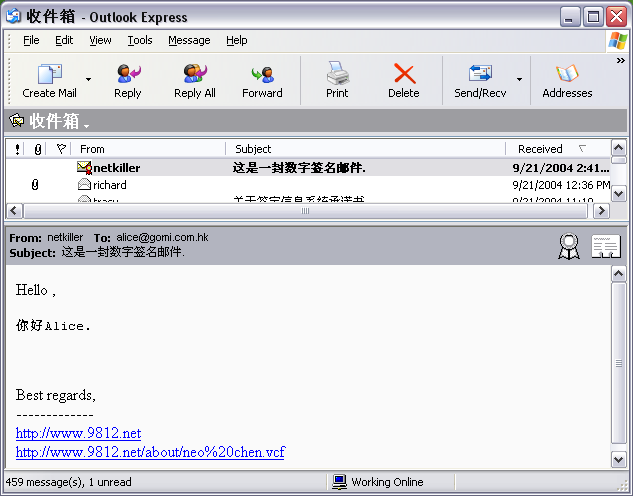
Task: Click the 459 message(s), 1 unread status
Action: pyautogui.click(x=69, y=482)
